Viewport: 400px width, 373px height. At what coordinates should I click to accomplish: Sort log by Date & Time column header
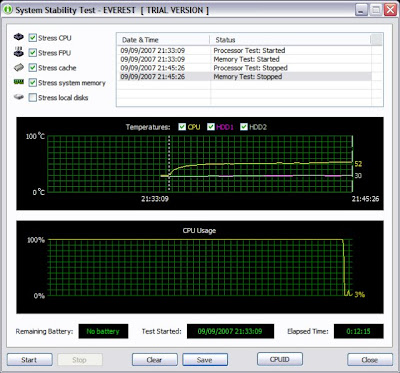(x=163, y=40)
